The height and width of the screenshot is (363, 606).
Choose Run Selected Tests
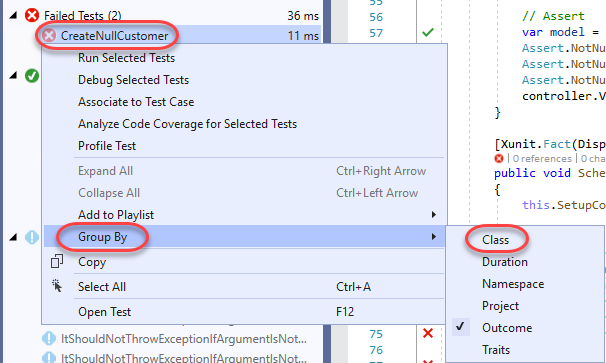tap(126, 58)
